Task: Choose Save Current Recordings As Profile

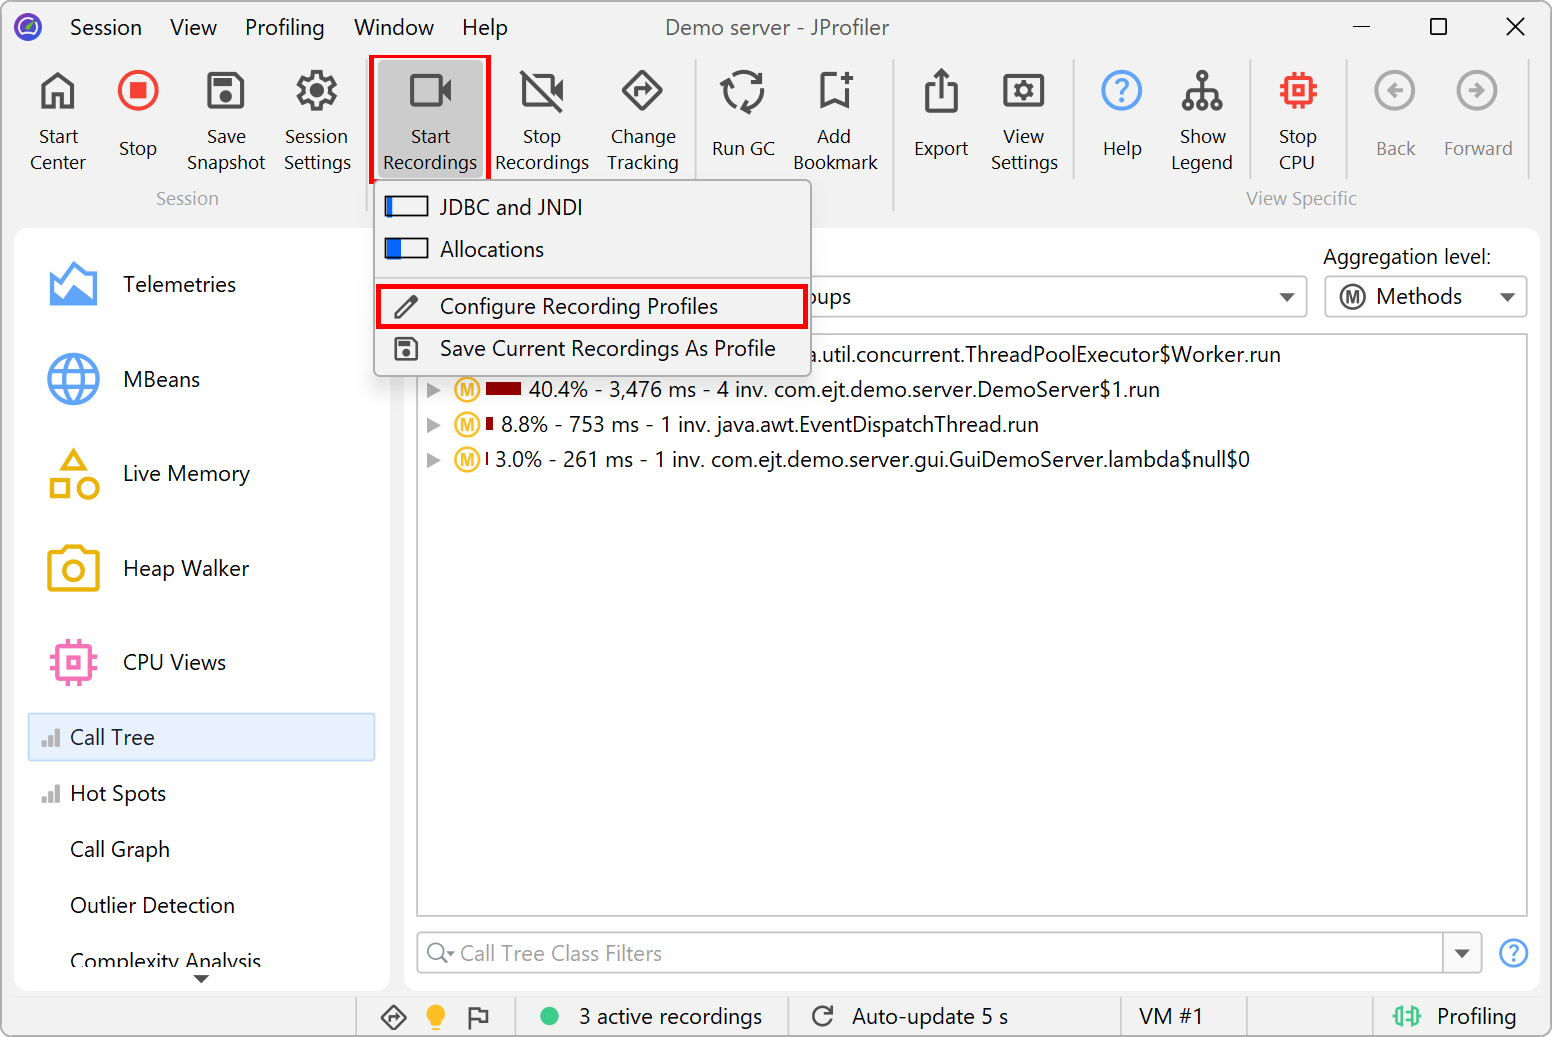Action: [592, 349]
